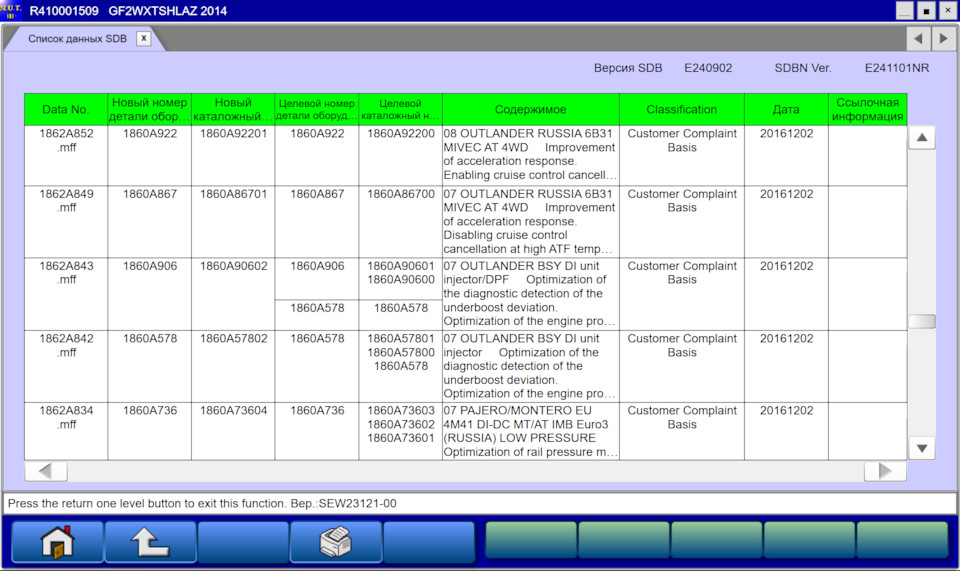Click the vertical scrollbar down arrow
The image size is (960, 571).
[x=921, y=448]
